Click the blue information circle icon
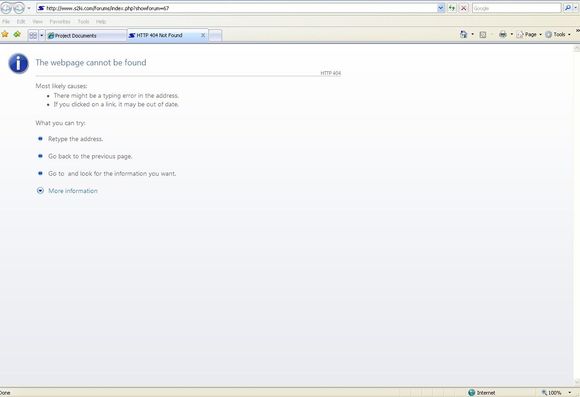580x397 pixels. coord(18,64)
